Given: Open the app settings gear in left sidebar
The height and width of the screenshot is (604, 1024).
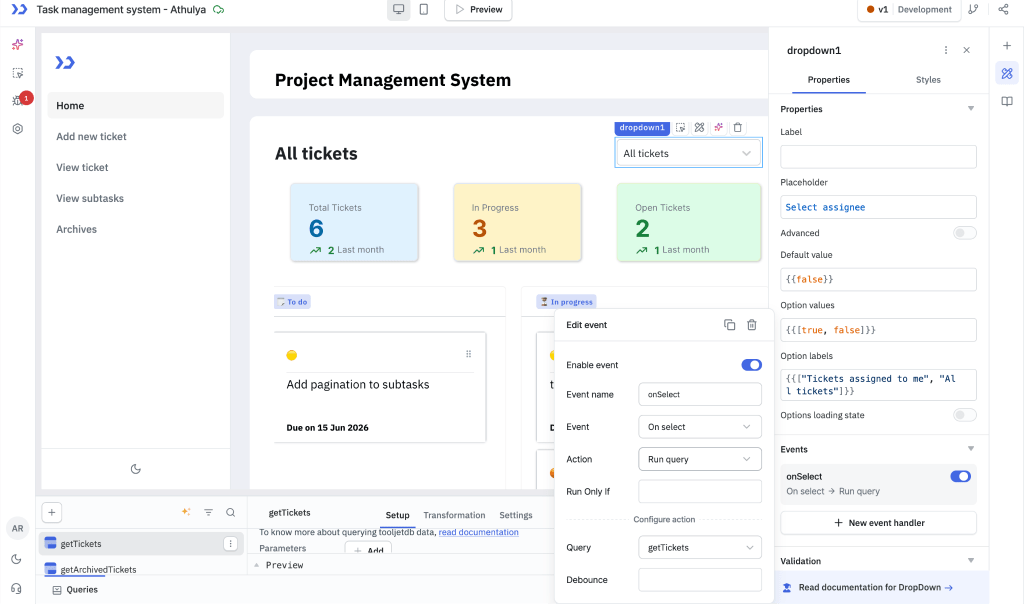Looking at the screenshot, I should click(18, 129).
